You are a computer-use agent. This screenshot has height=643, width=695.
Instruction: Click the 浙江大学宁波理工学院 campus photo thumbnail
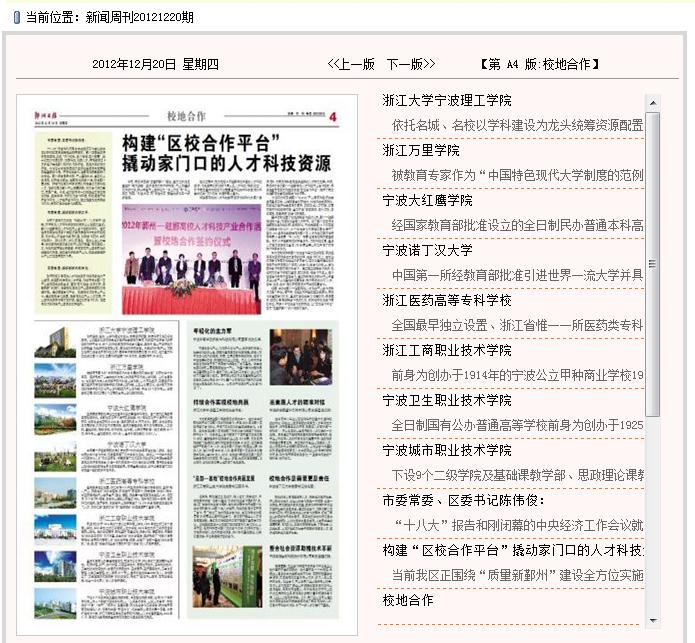[55, 343]
